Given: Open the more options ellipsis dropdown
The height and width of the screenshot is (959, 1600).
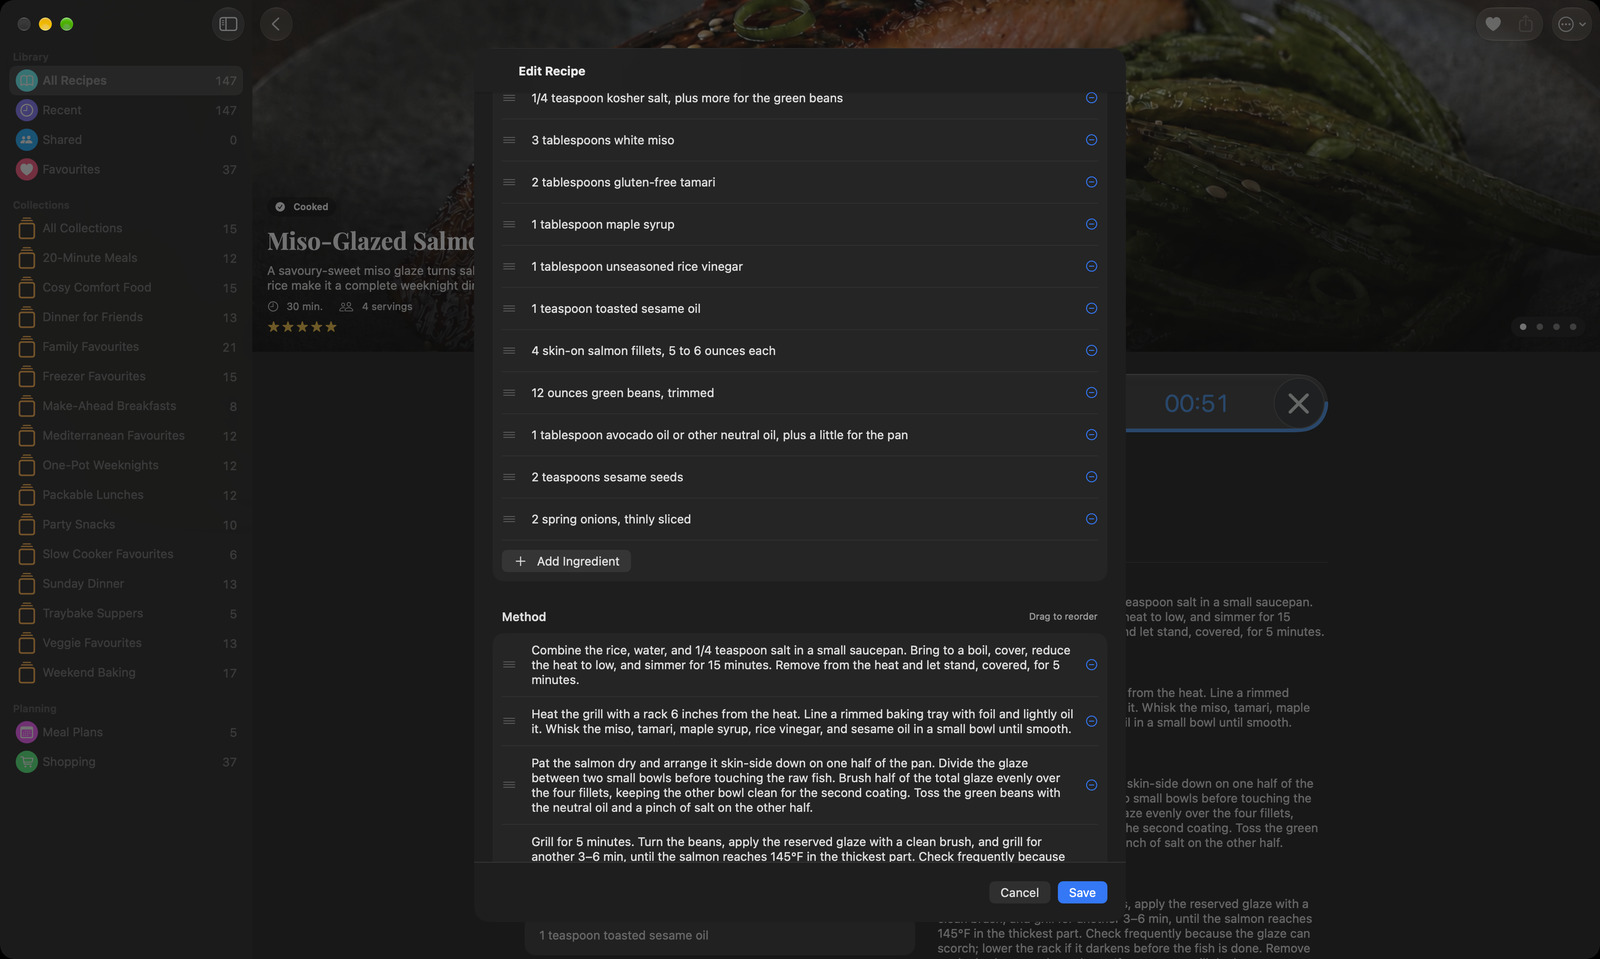Looking at the screenshot, I should click(1571, 24).
